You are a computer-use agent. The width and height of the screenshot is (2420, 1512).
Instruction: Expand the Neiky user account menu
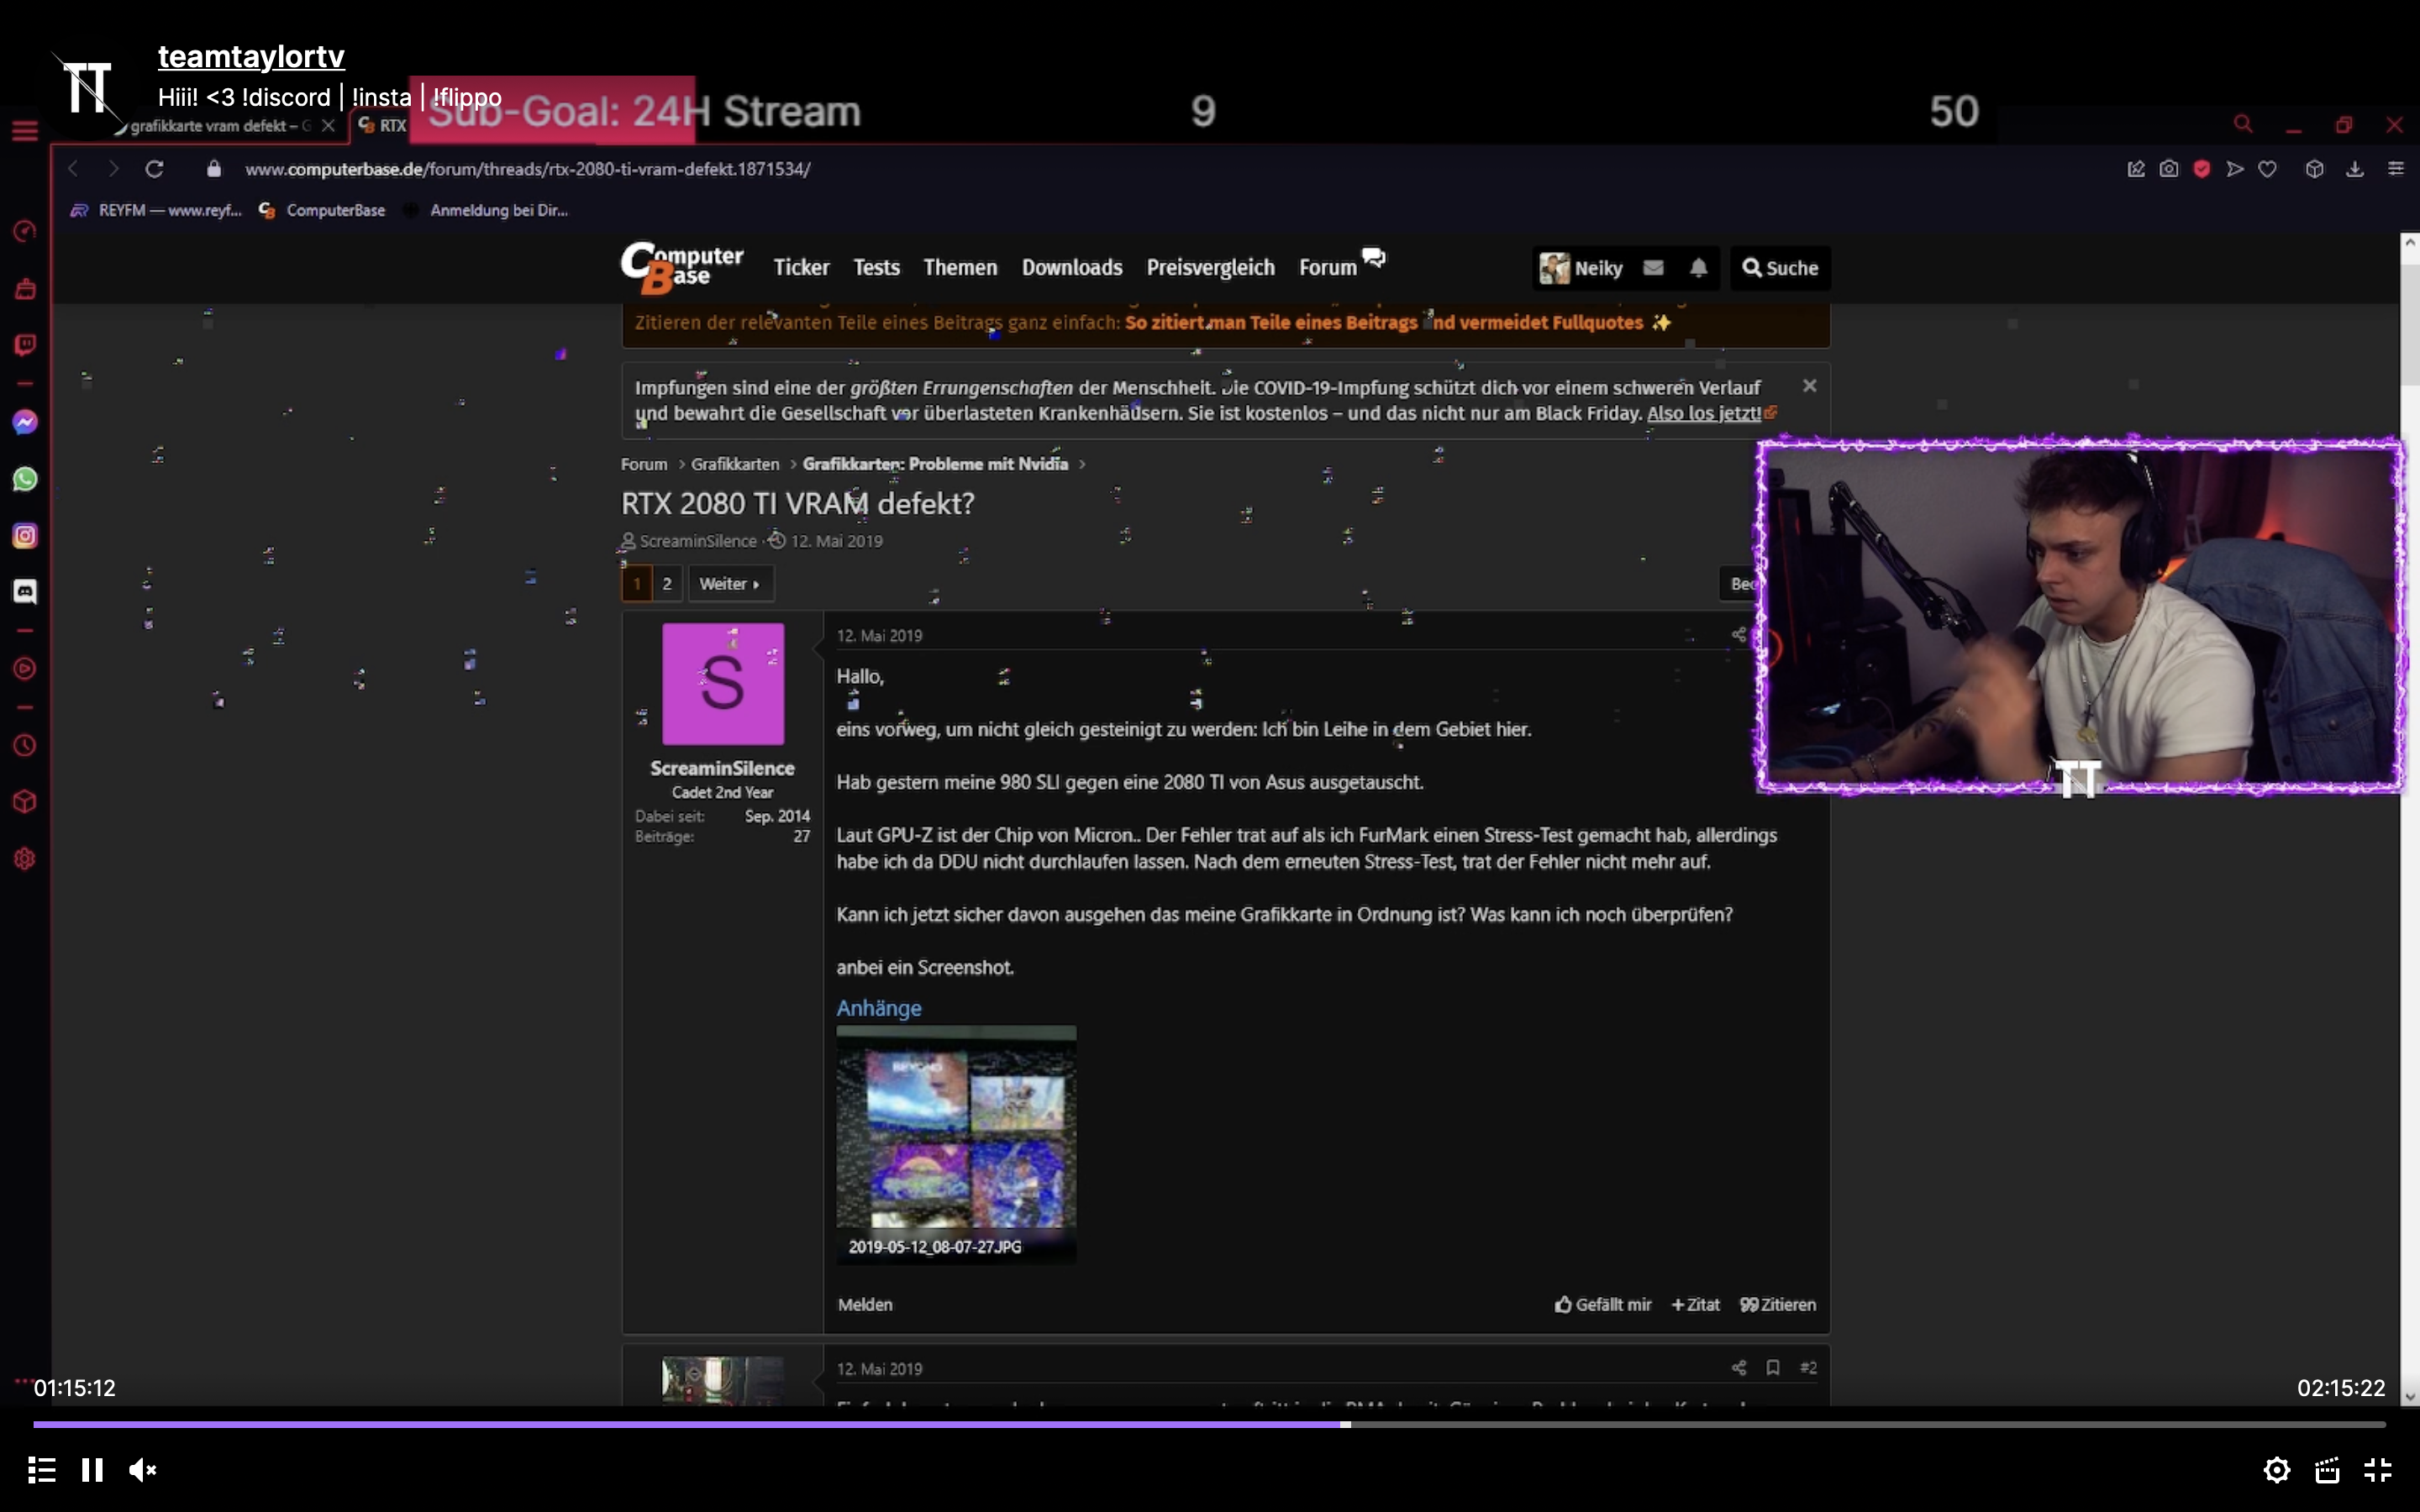1581,268
